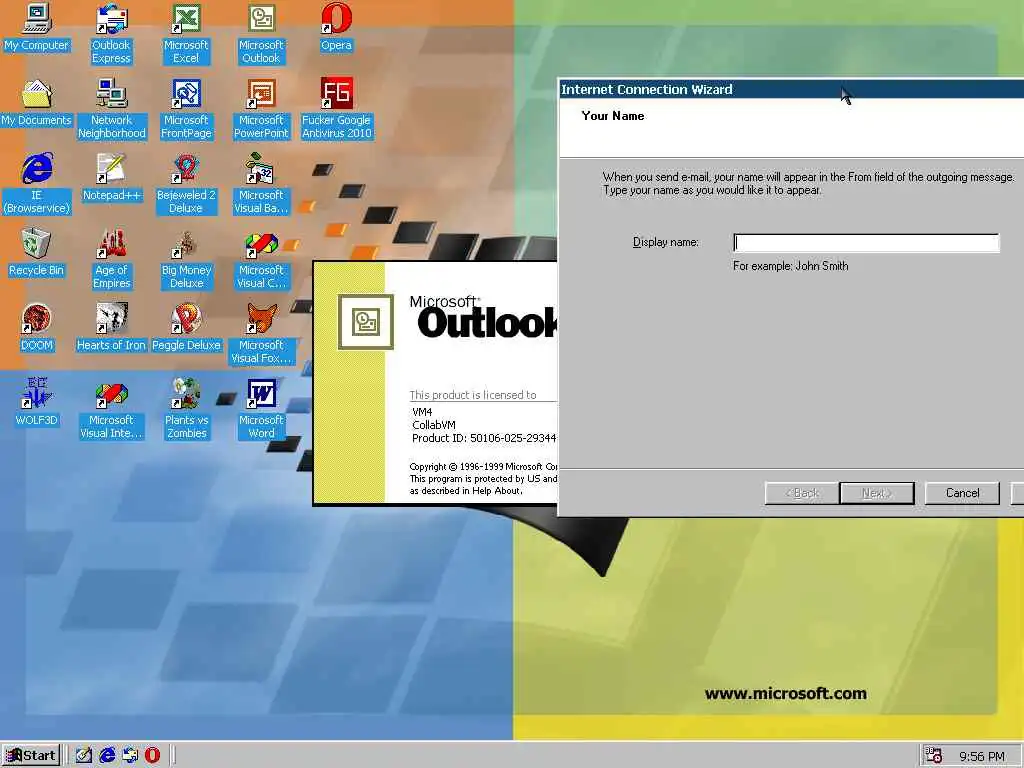Screen dimensions: 1024x768
Task: Click the Next button in the wizard
Action: pos(876,493)
